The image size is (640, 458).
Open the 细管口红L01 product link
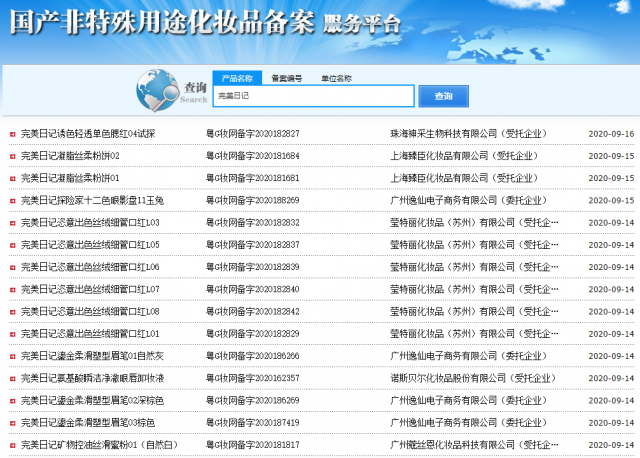point(90,334)
